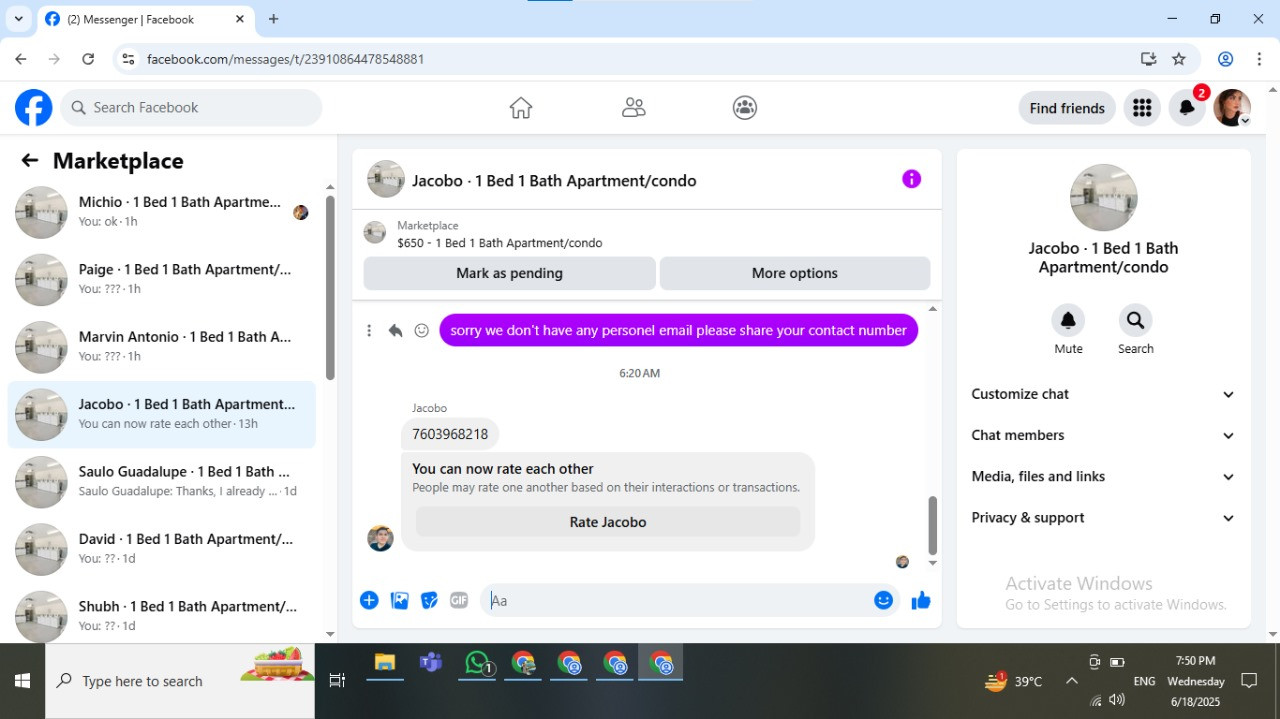The width and height of the screenshot is (1280, 719).
Task: Open the Facebook logo home link
Action: click(33, 107)
